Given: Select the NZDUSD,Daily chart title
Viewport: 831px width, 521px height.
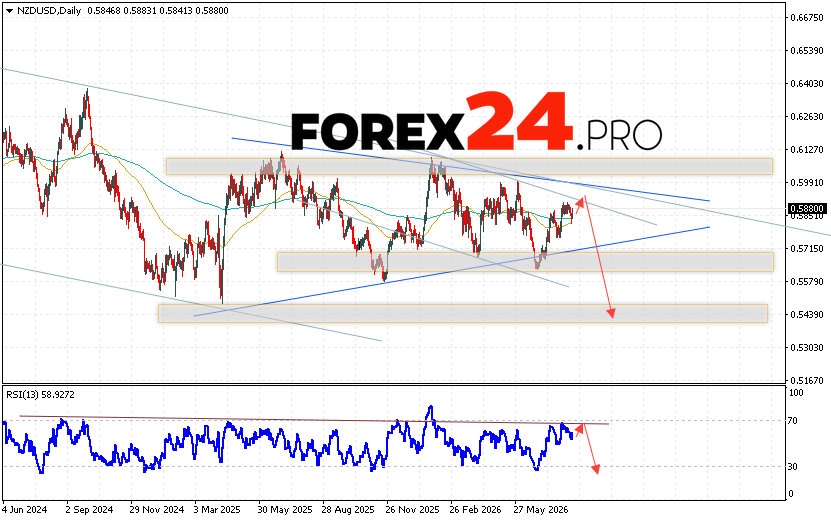Looking at the screenshot, I should point(49,11).
